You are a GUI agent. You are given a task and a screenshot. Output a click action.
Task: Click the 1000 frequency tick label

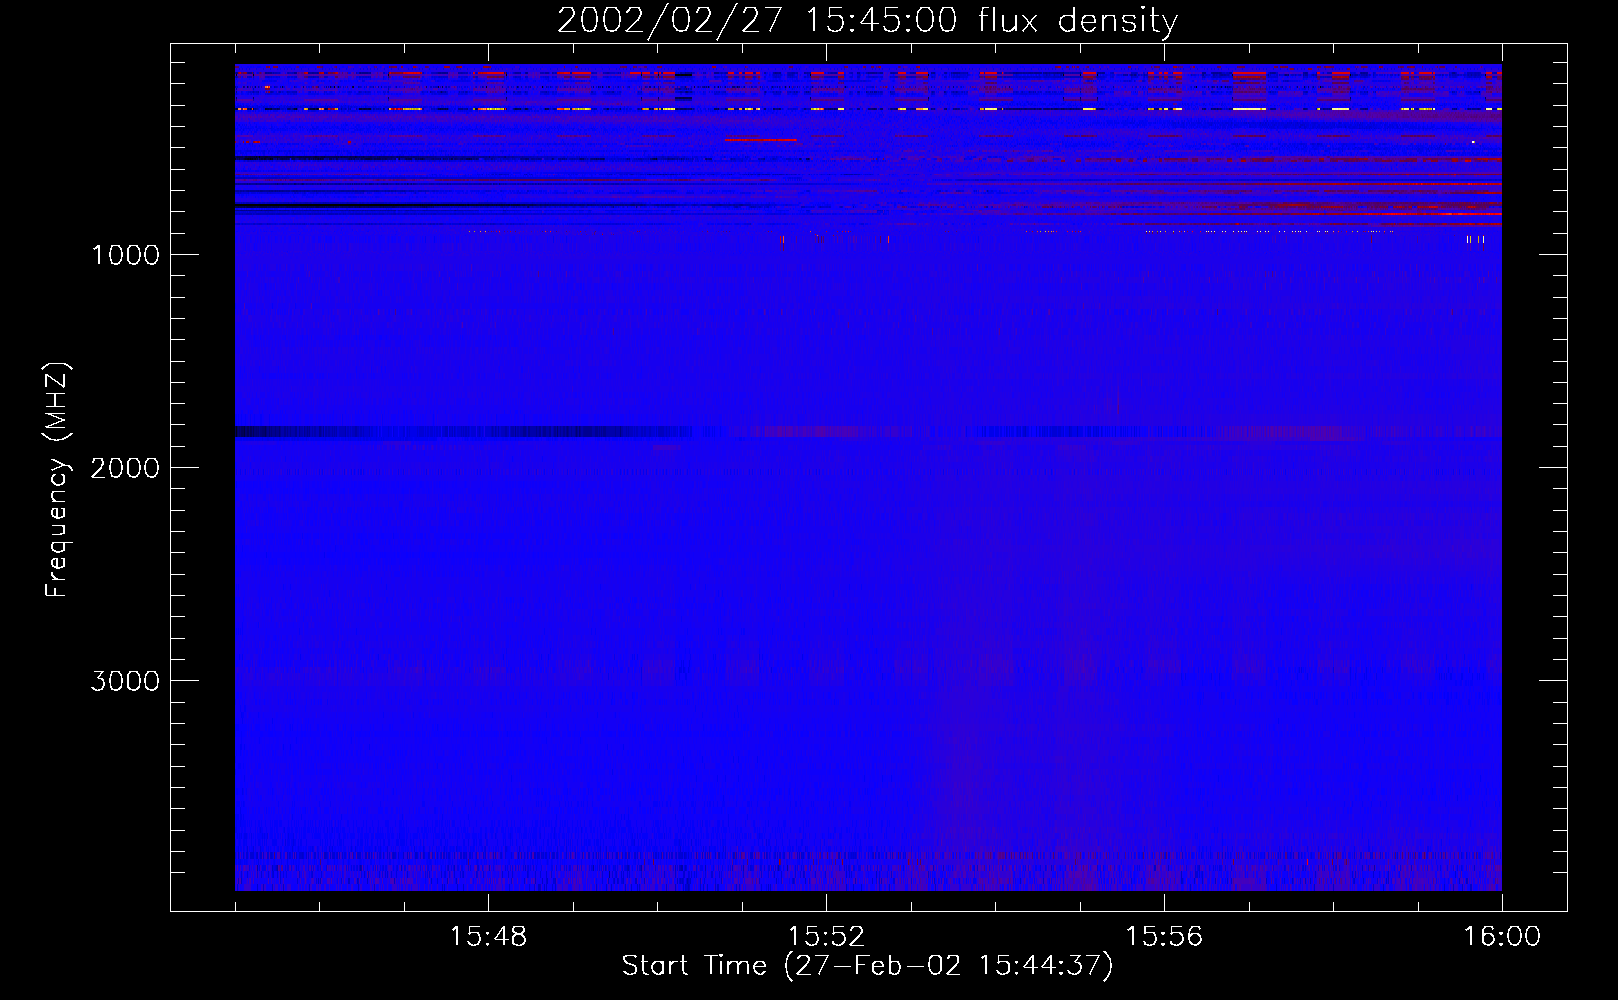pyautogui.click(x=125, y=255)
